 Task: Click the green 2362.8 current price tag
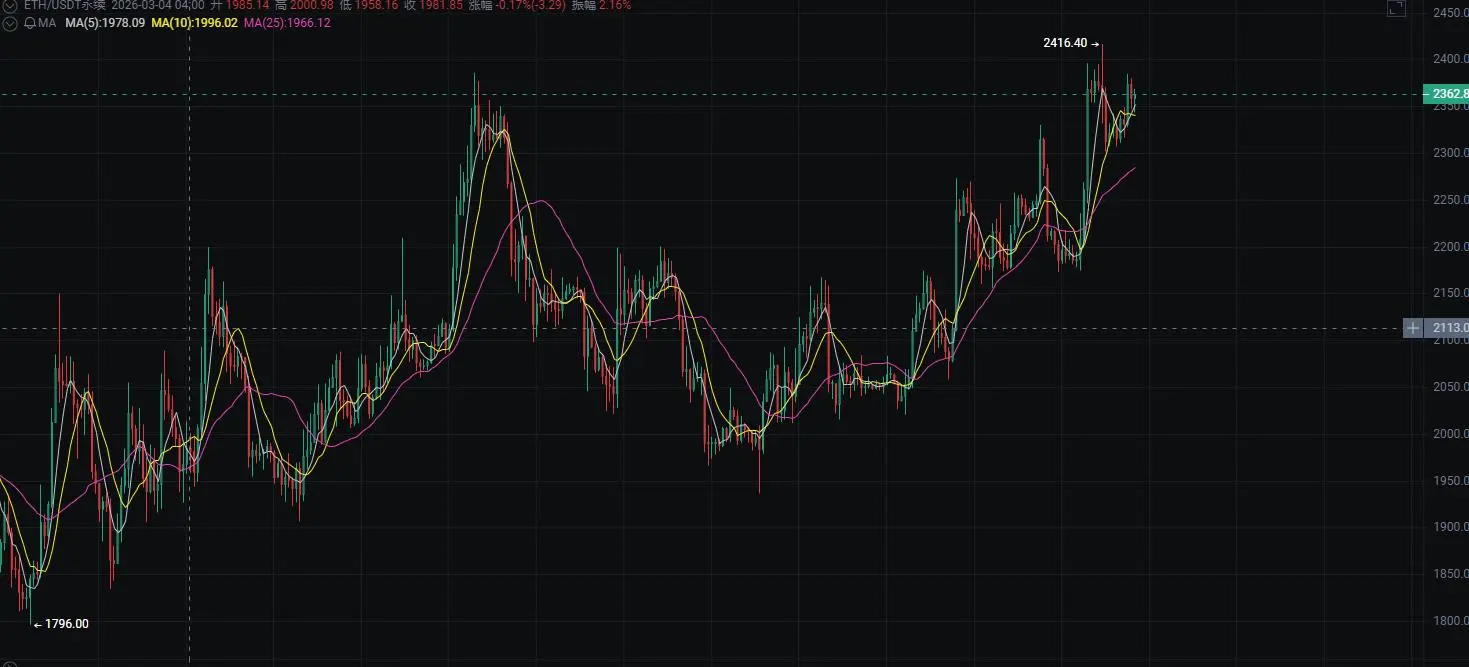point(1446,95)
